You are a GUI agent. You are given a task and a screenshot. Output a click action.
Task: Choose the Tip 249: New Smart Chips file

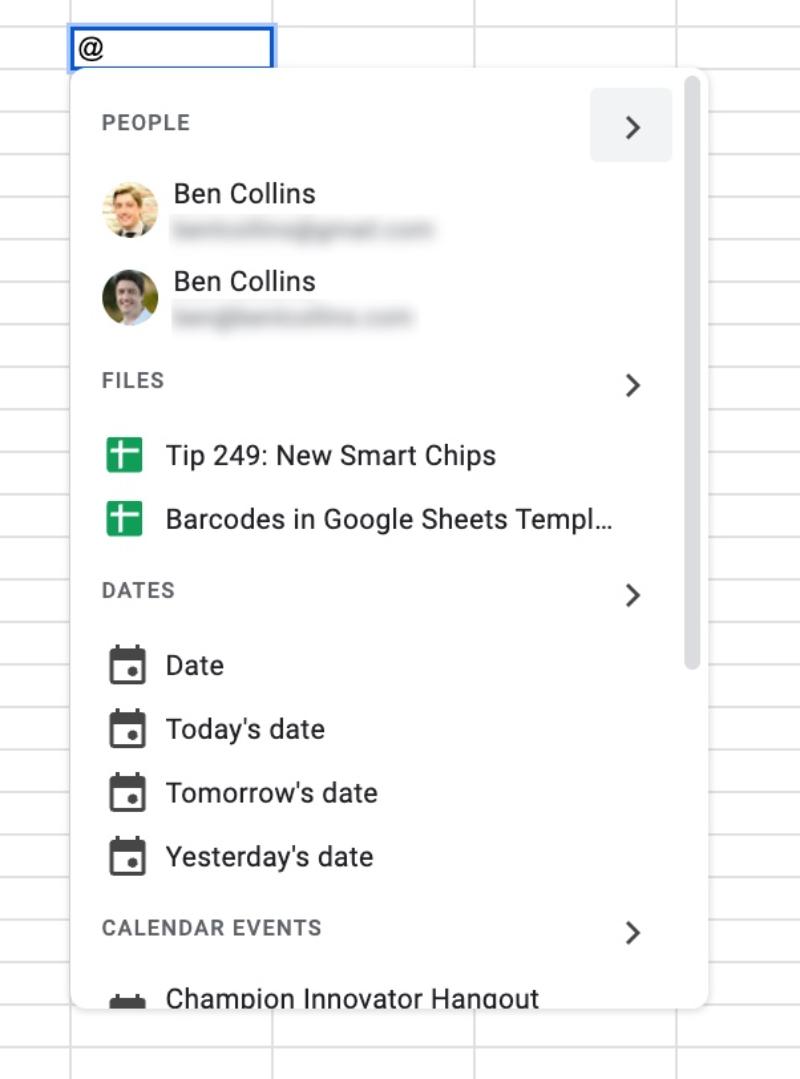pyautogui.click(x=332, y=455)
